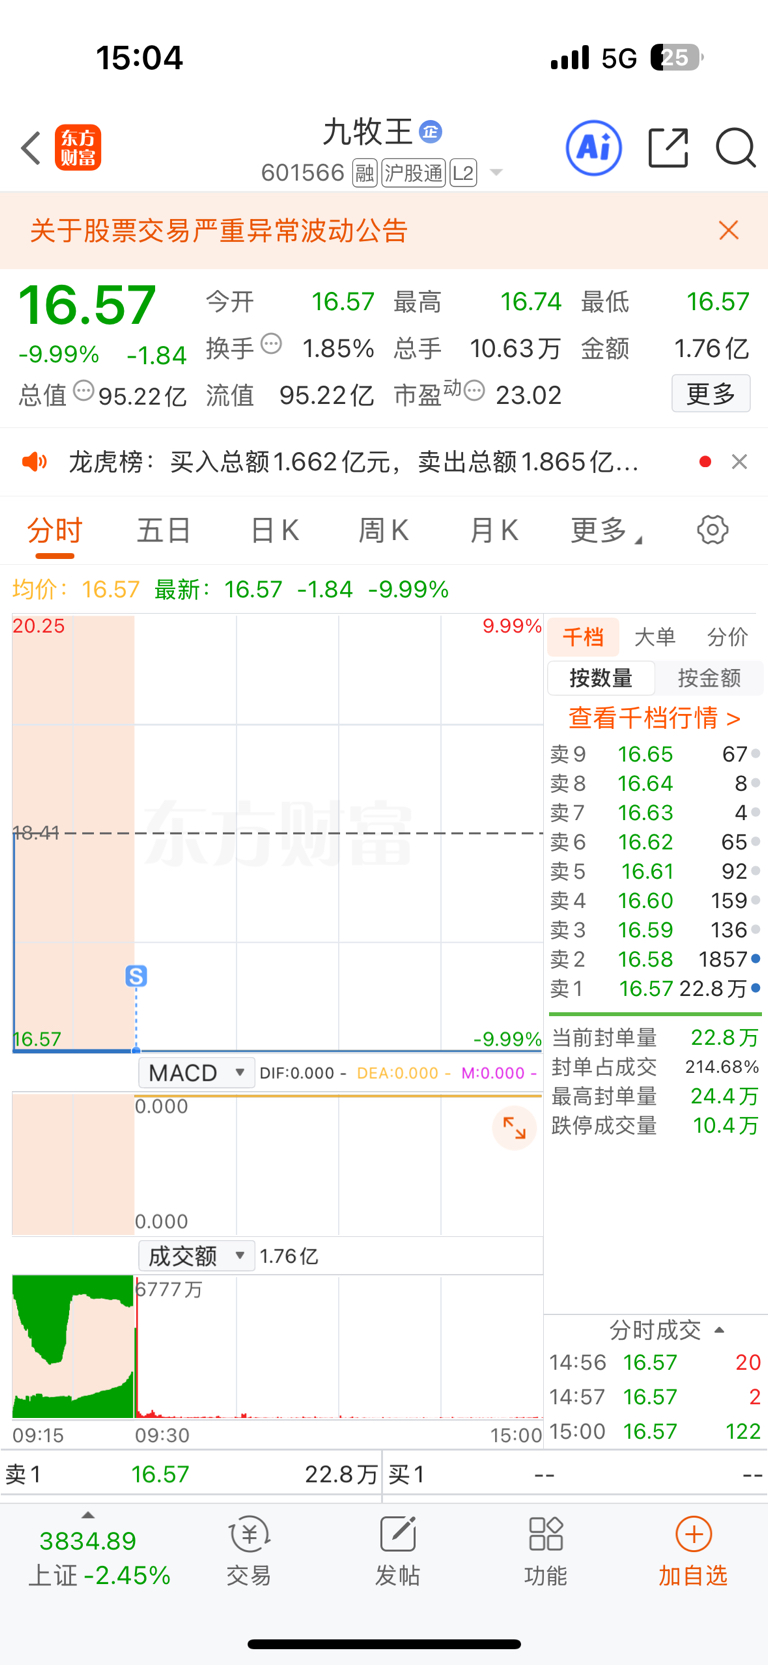Tap the 企 badge next to 九牧王

(x=430, y=131)
